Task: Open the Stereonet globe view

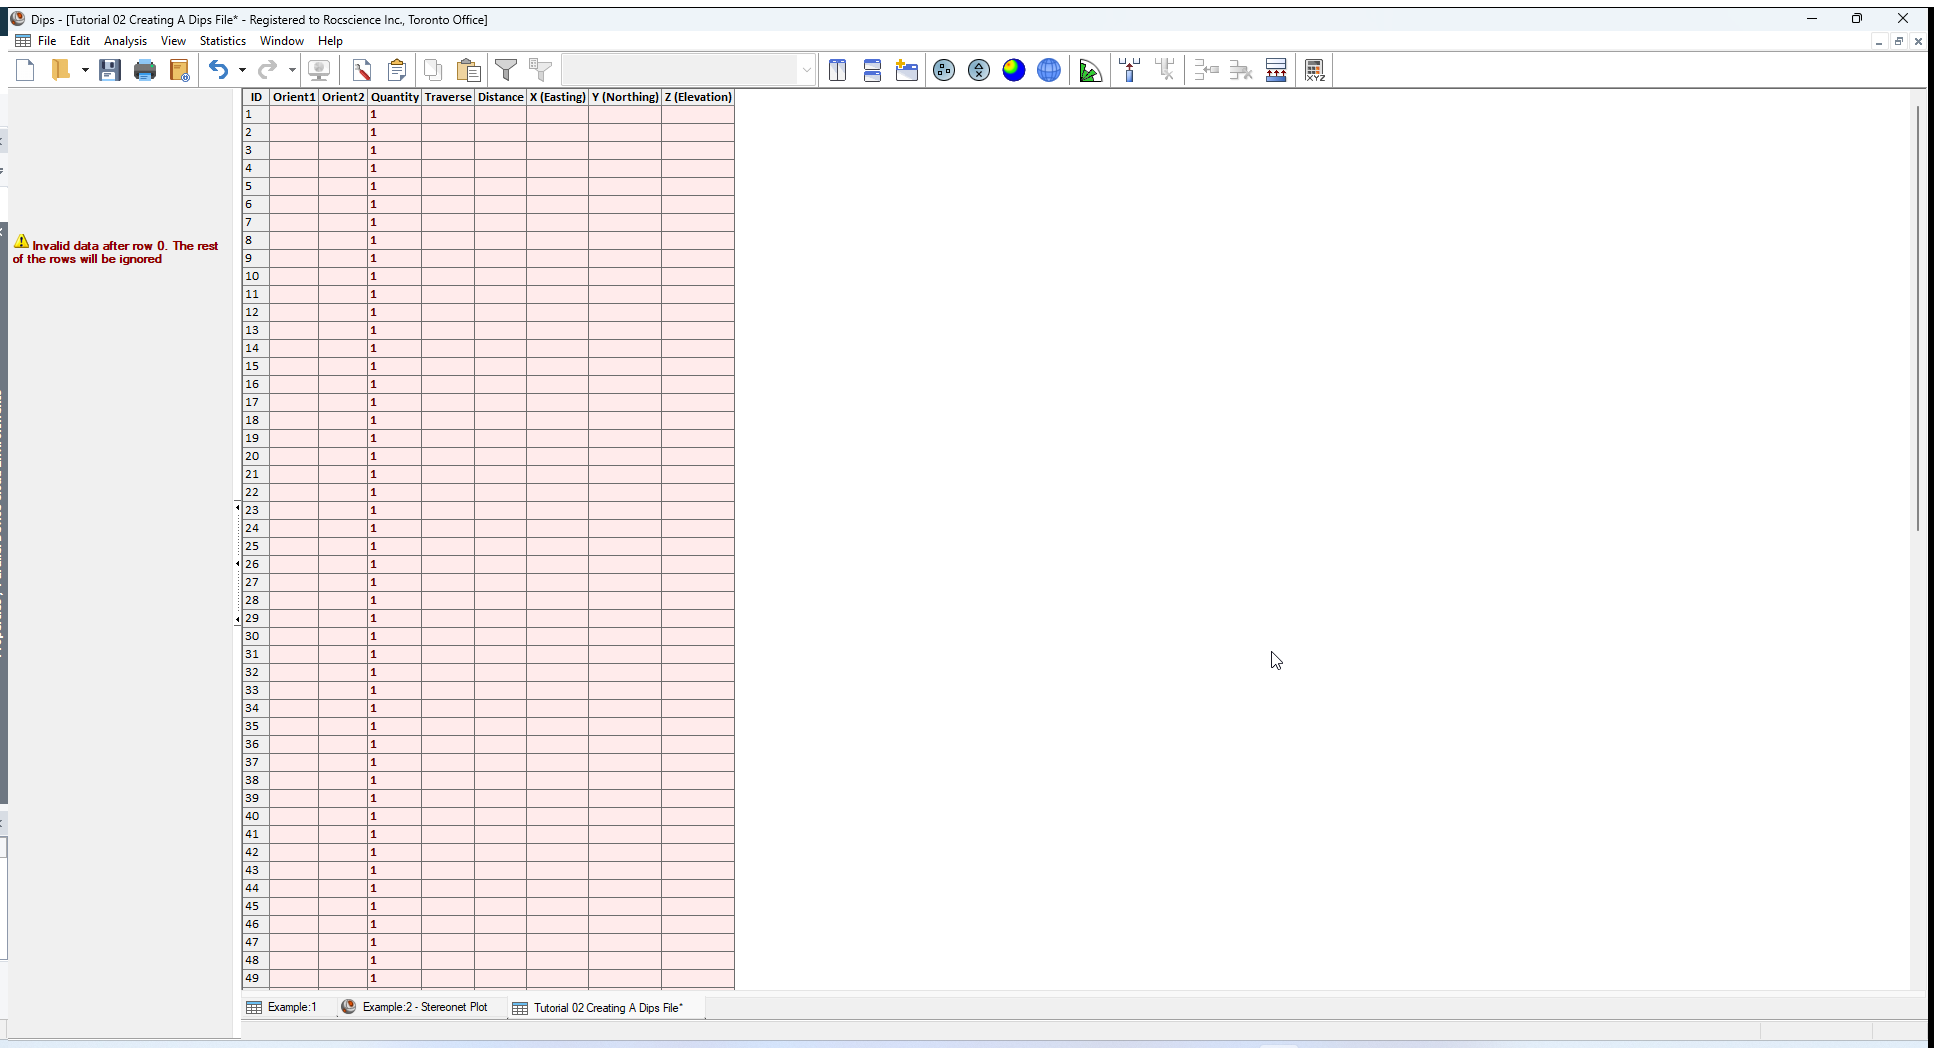Action: pos(1049,70)
